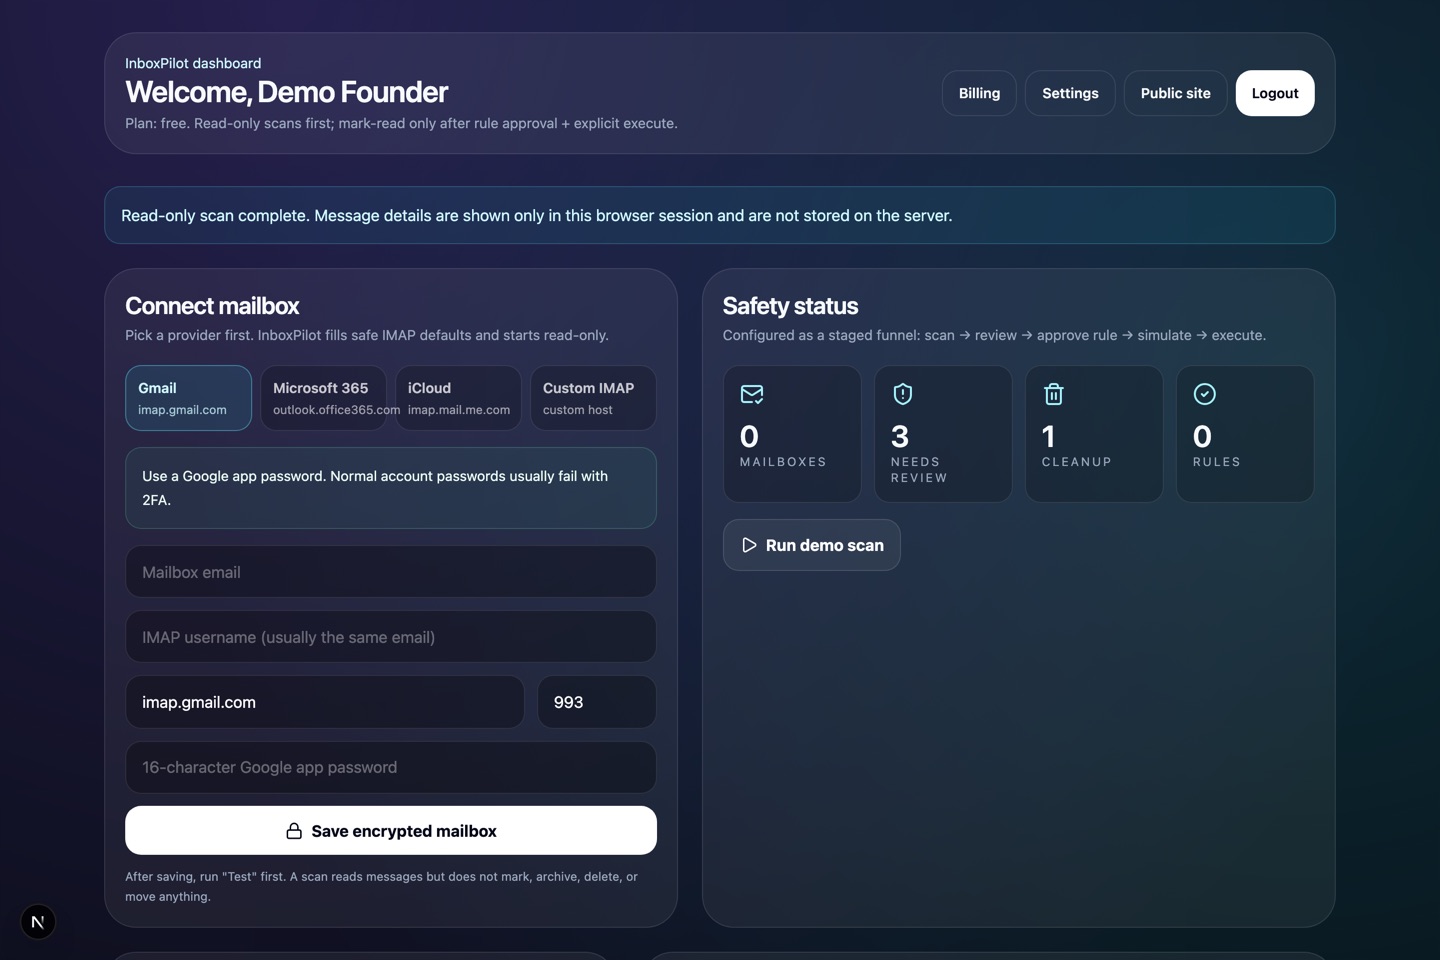
Task: Focus the Google app password field
Action: coord(391,767)
